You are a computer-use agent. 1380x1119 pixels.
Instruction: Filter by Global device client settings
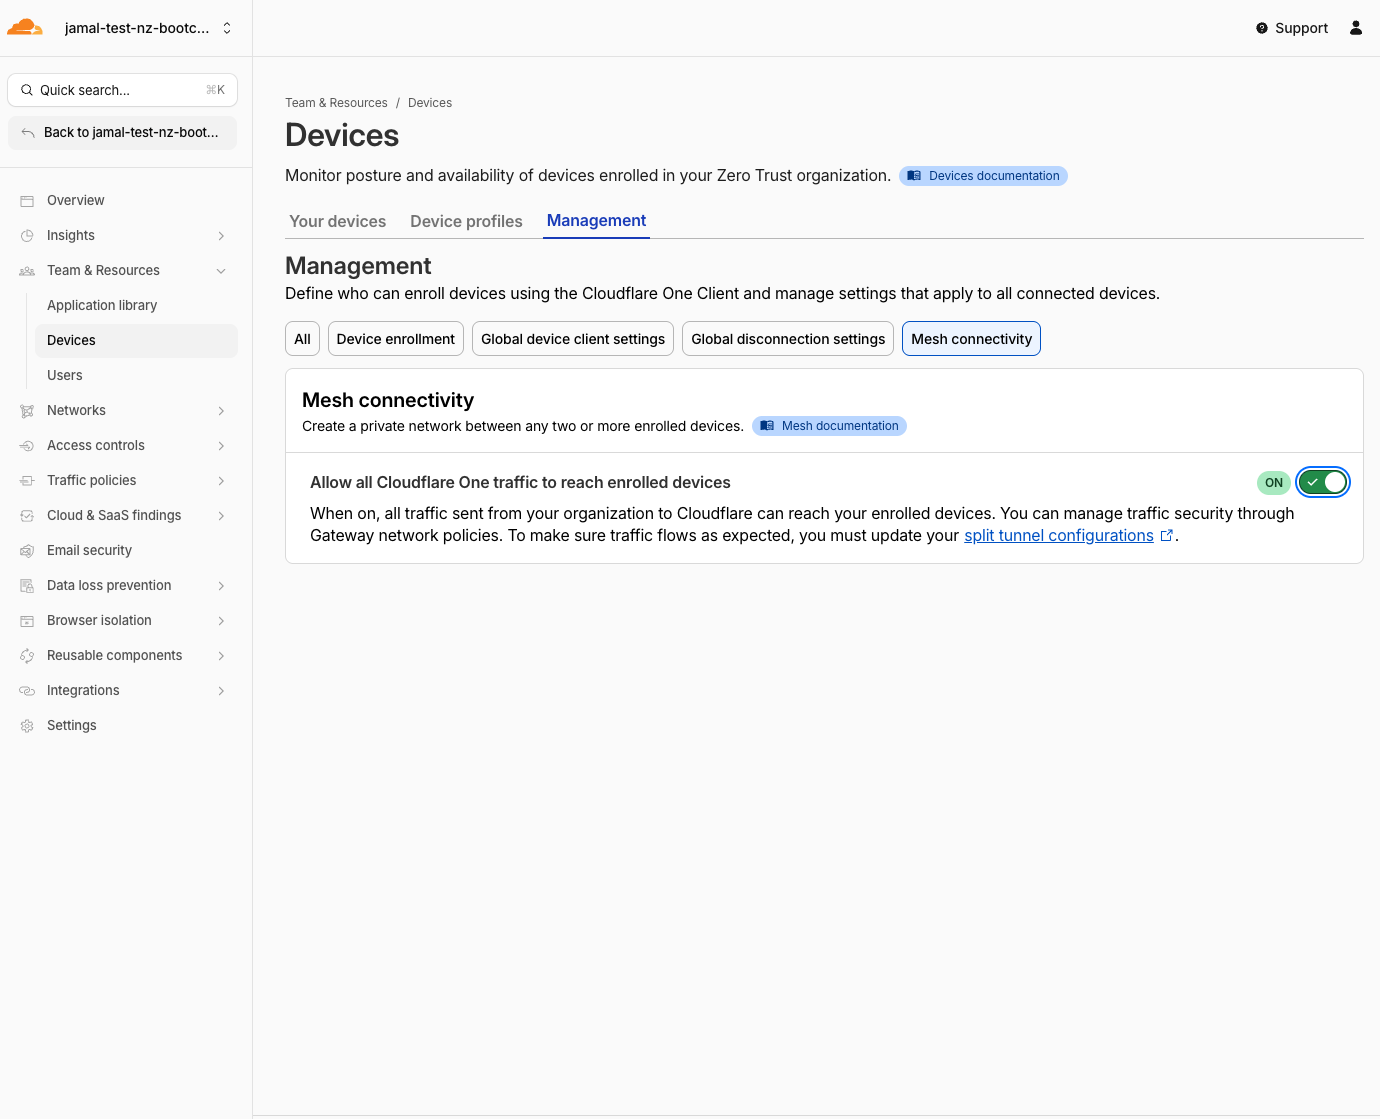click(x=573, y=339)
